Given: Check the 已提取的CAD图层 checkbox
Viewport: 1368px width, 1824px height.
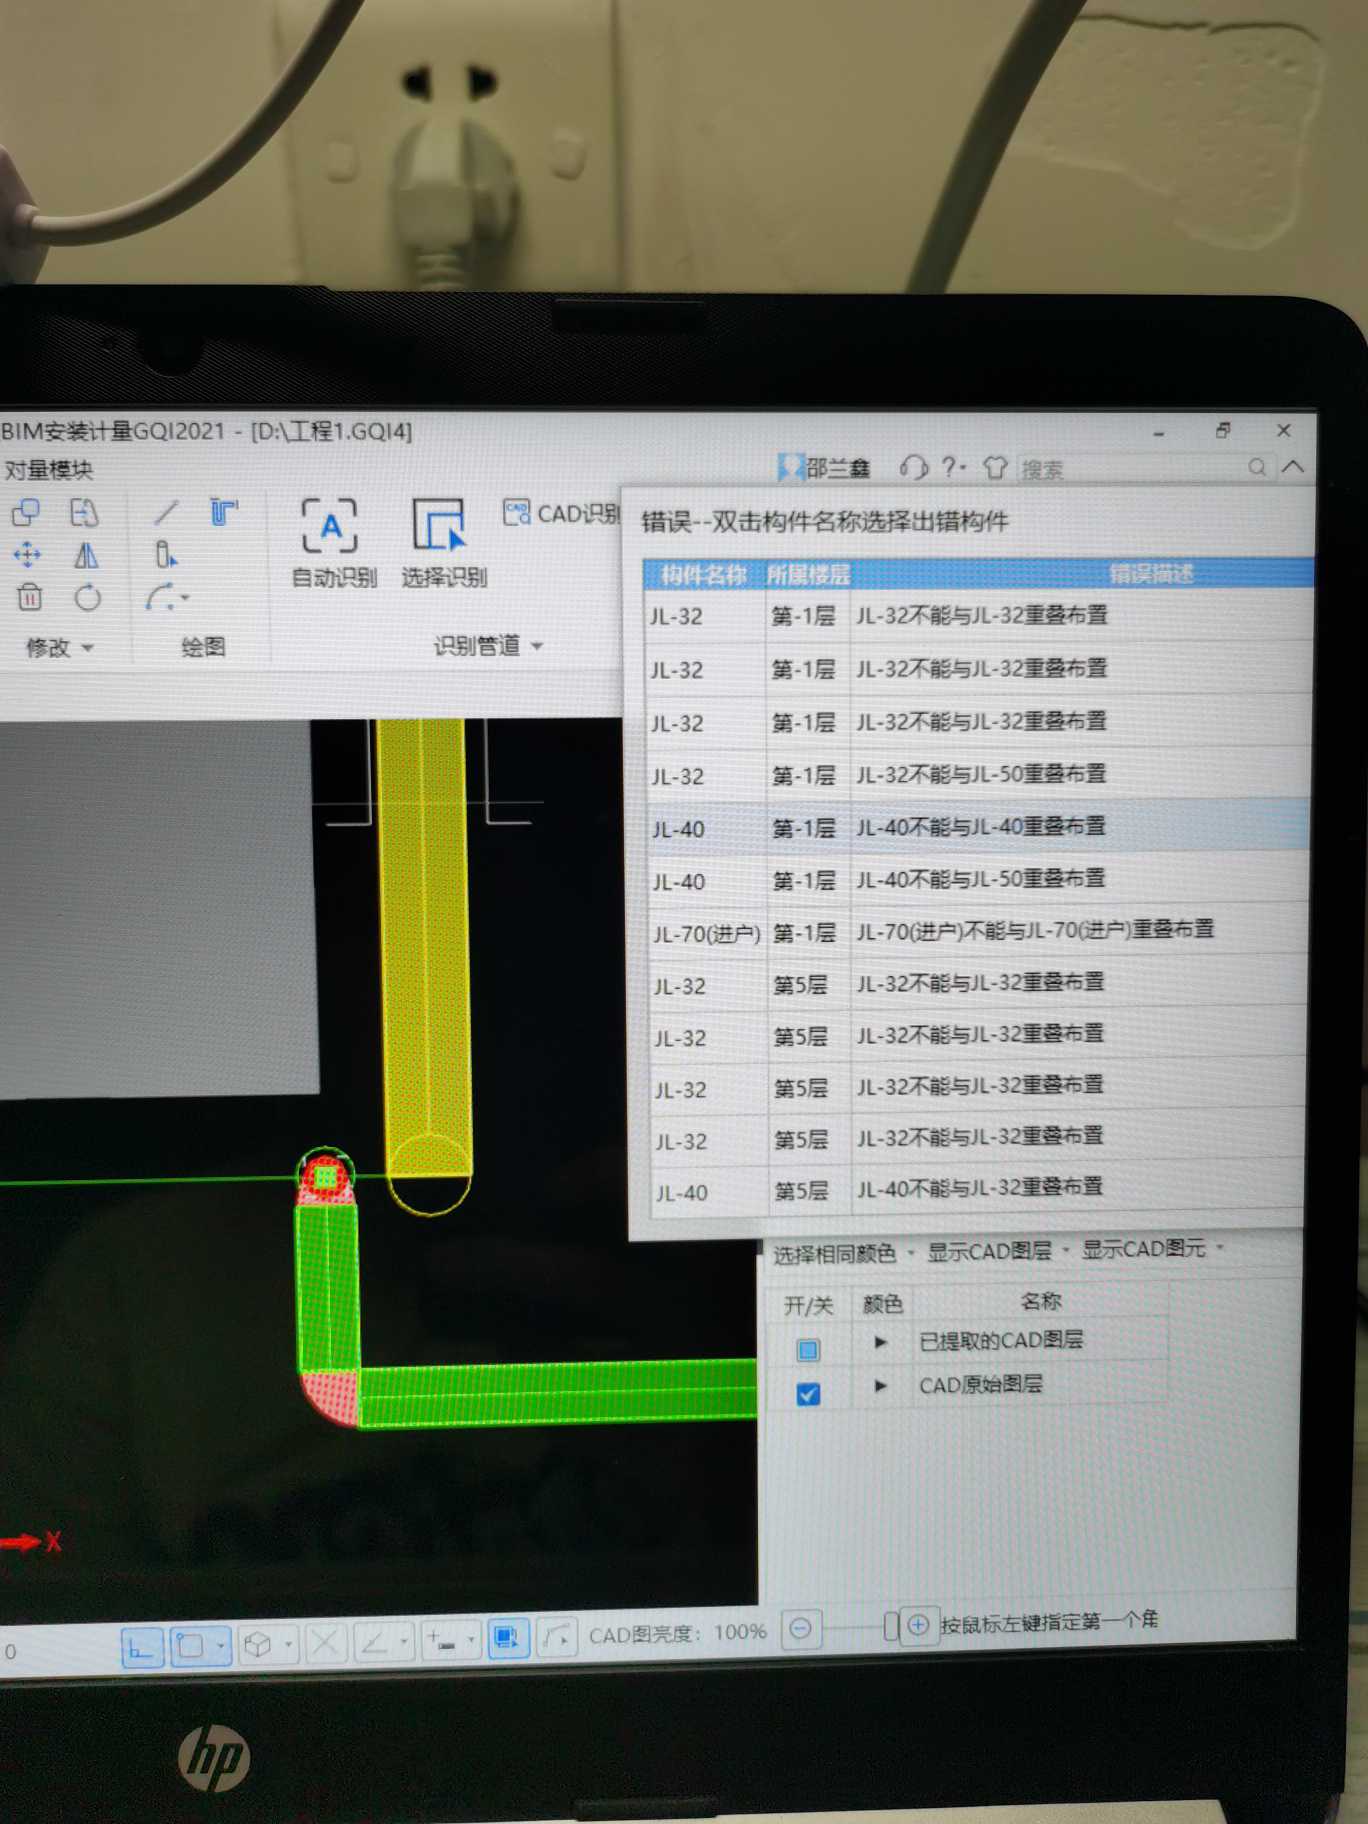Looking at the screenshot, I should tap(808, 1349).
